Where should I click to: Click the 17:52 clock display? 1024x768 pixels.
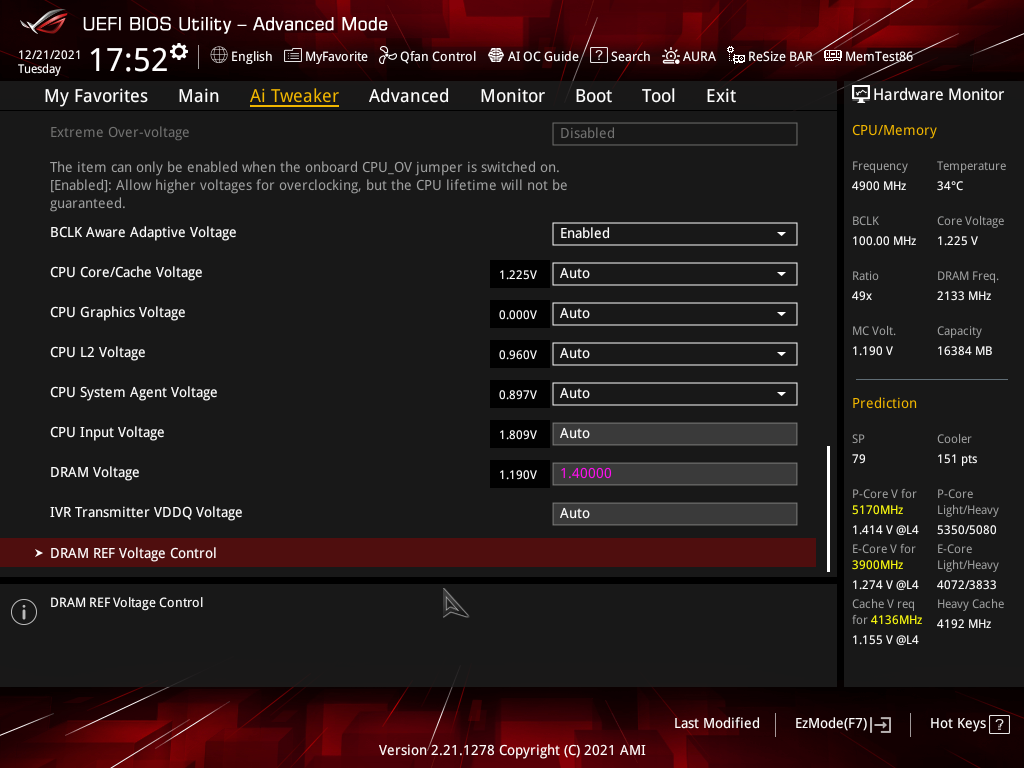pos(129,59)
